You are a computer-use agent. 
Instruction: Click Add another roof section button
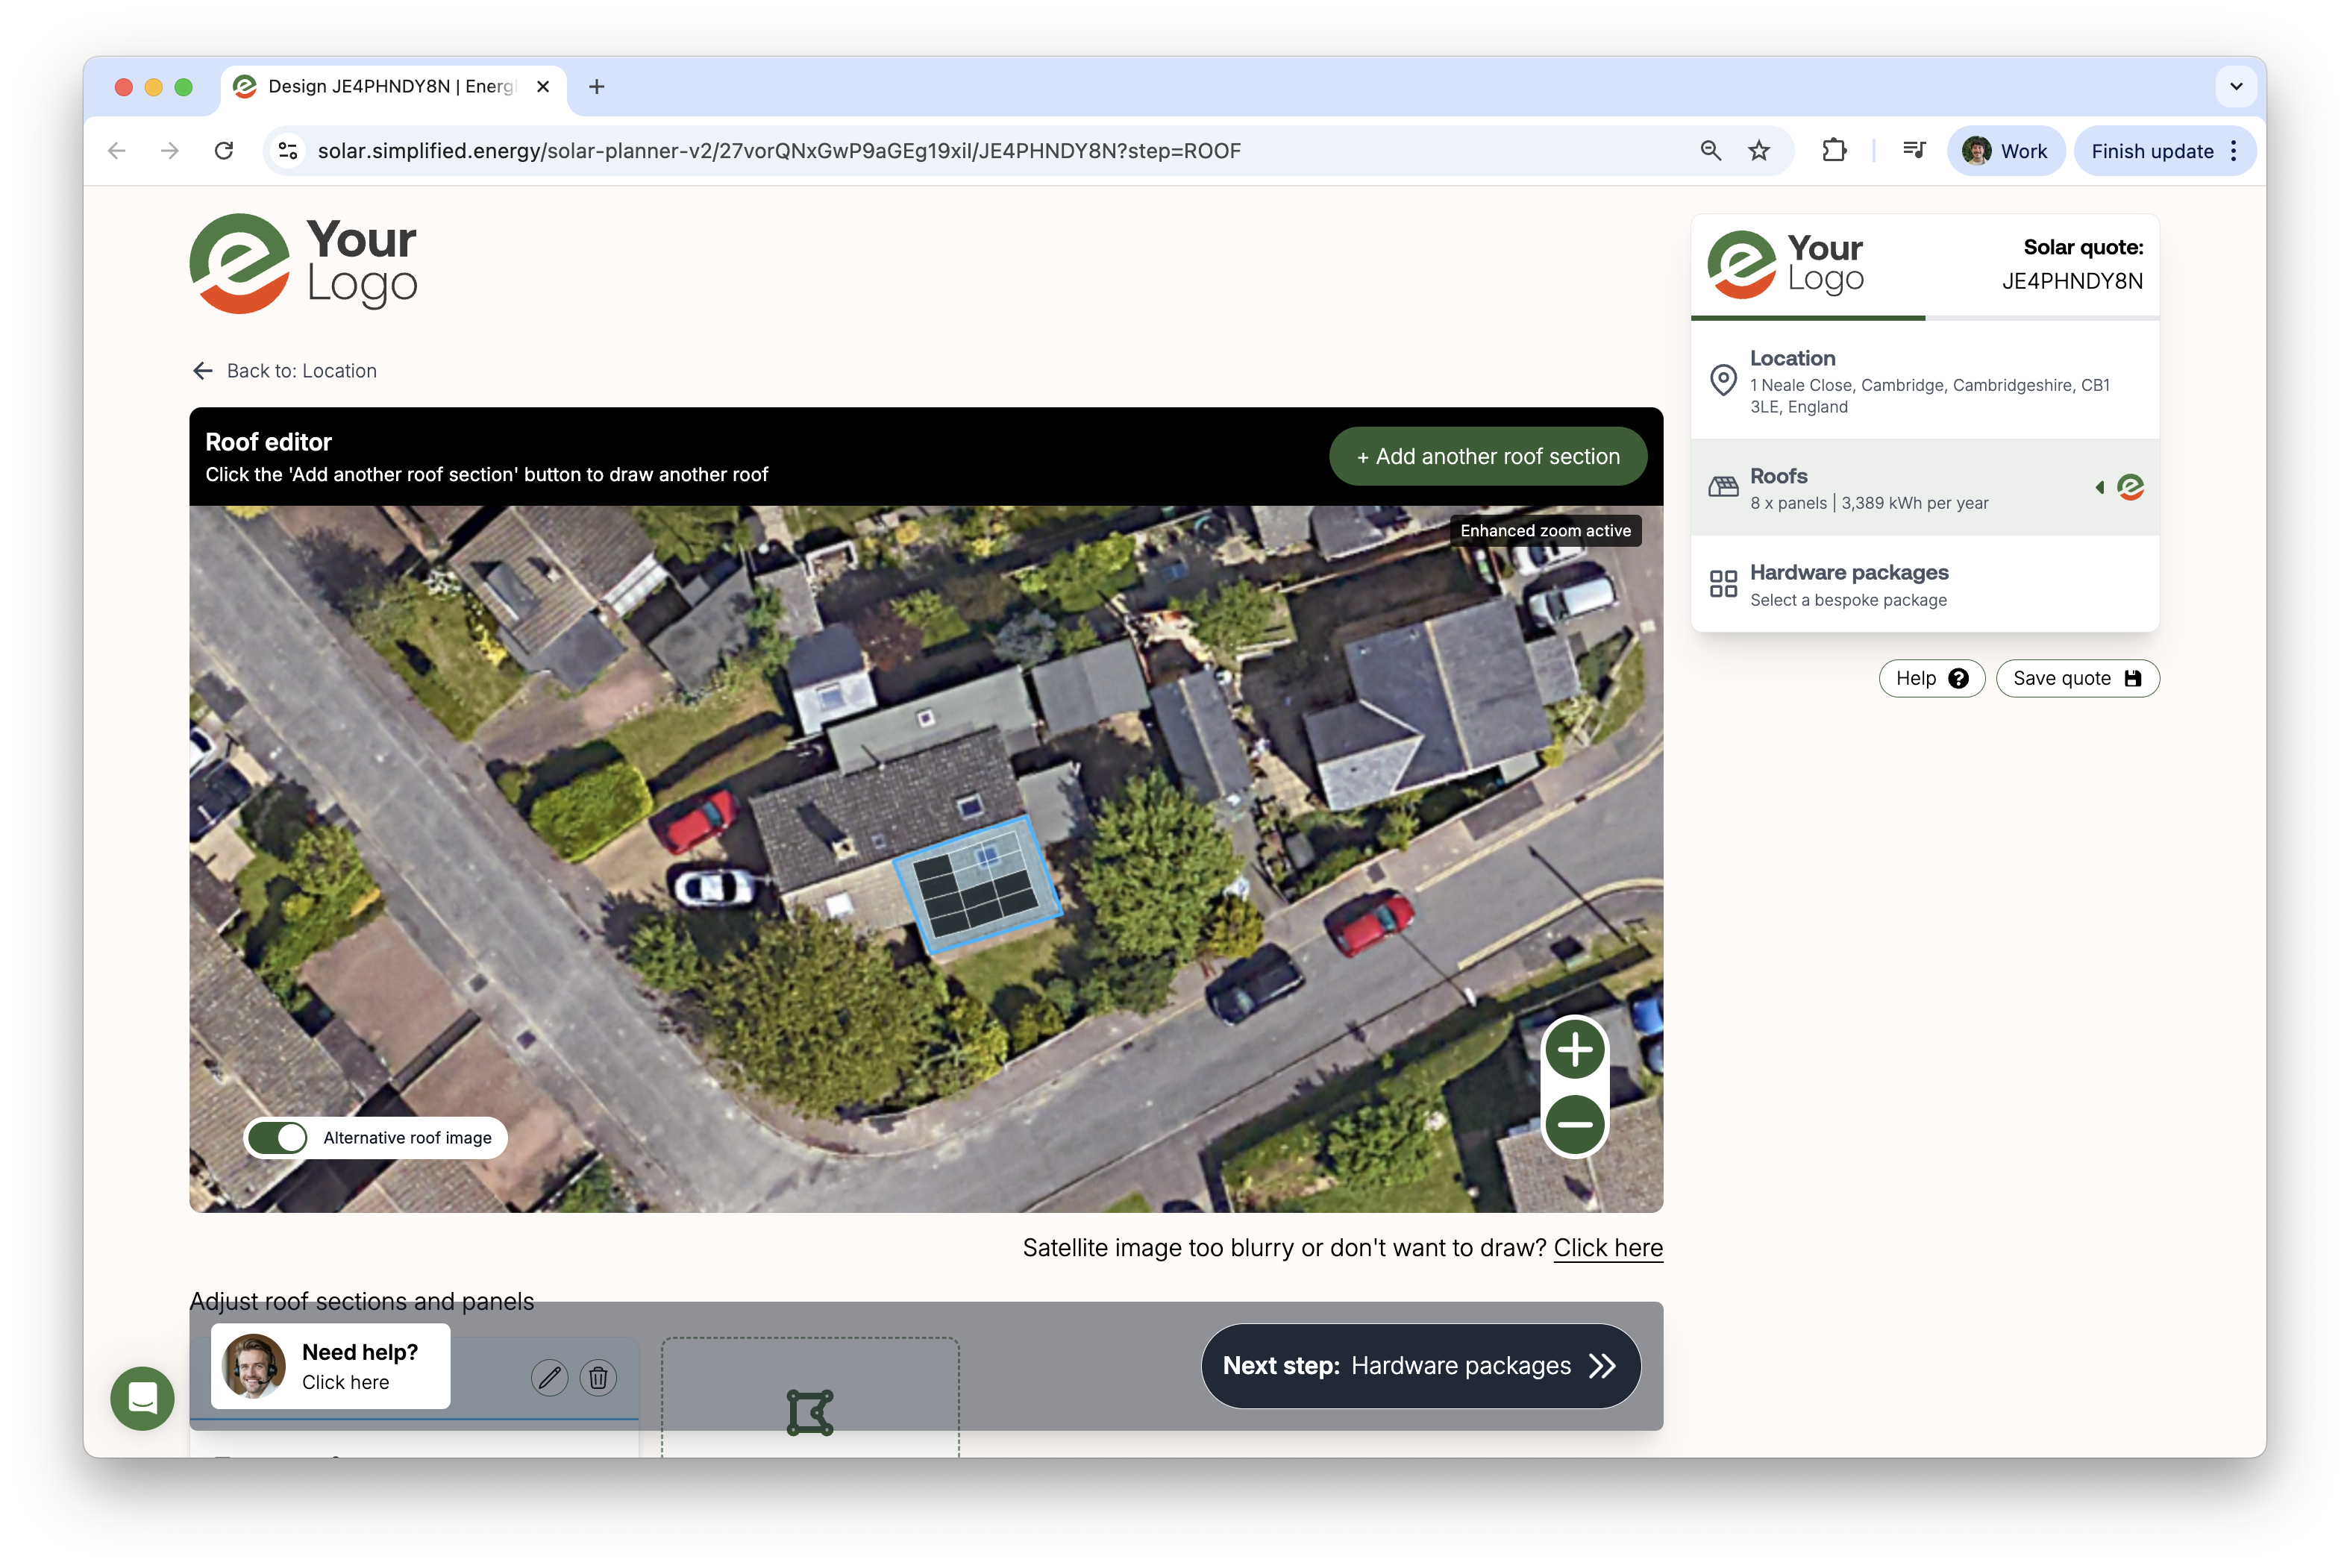coord(1487,456)
